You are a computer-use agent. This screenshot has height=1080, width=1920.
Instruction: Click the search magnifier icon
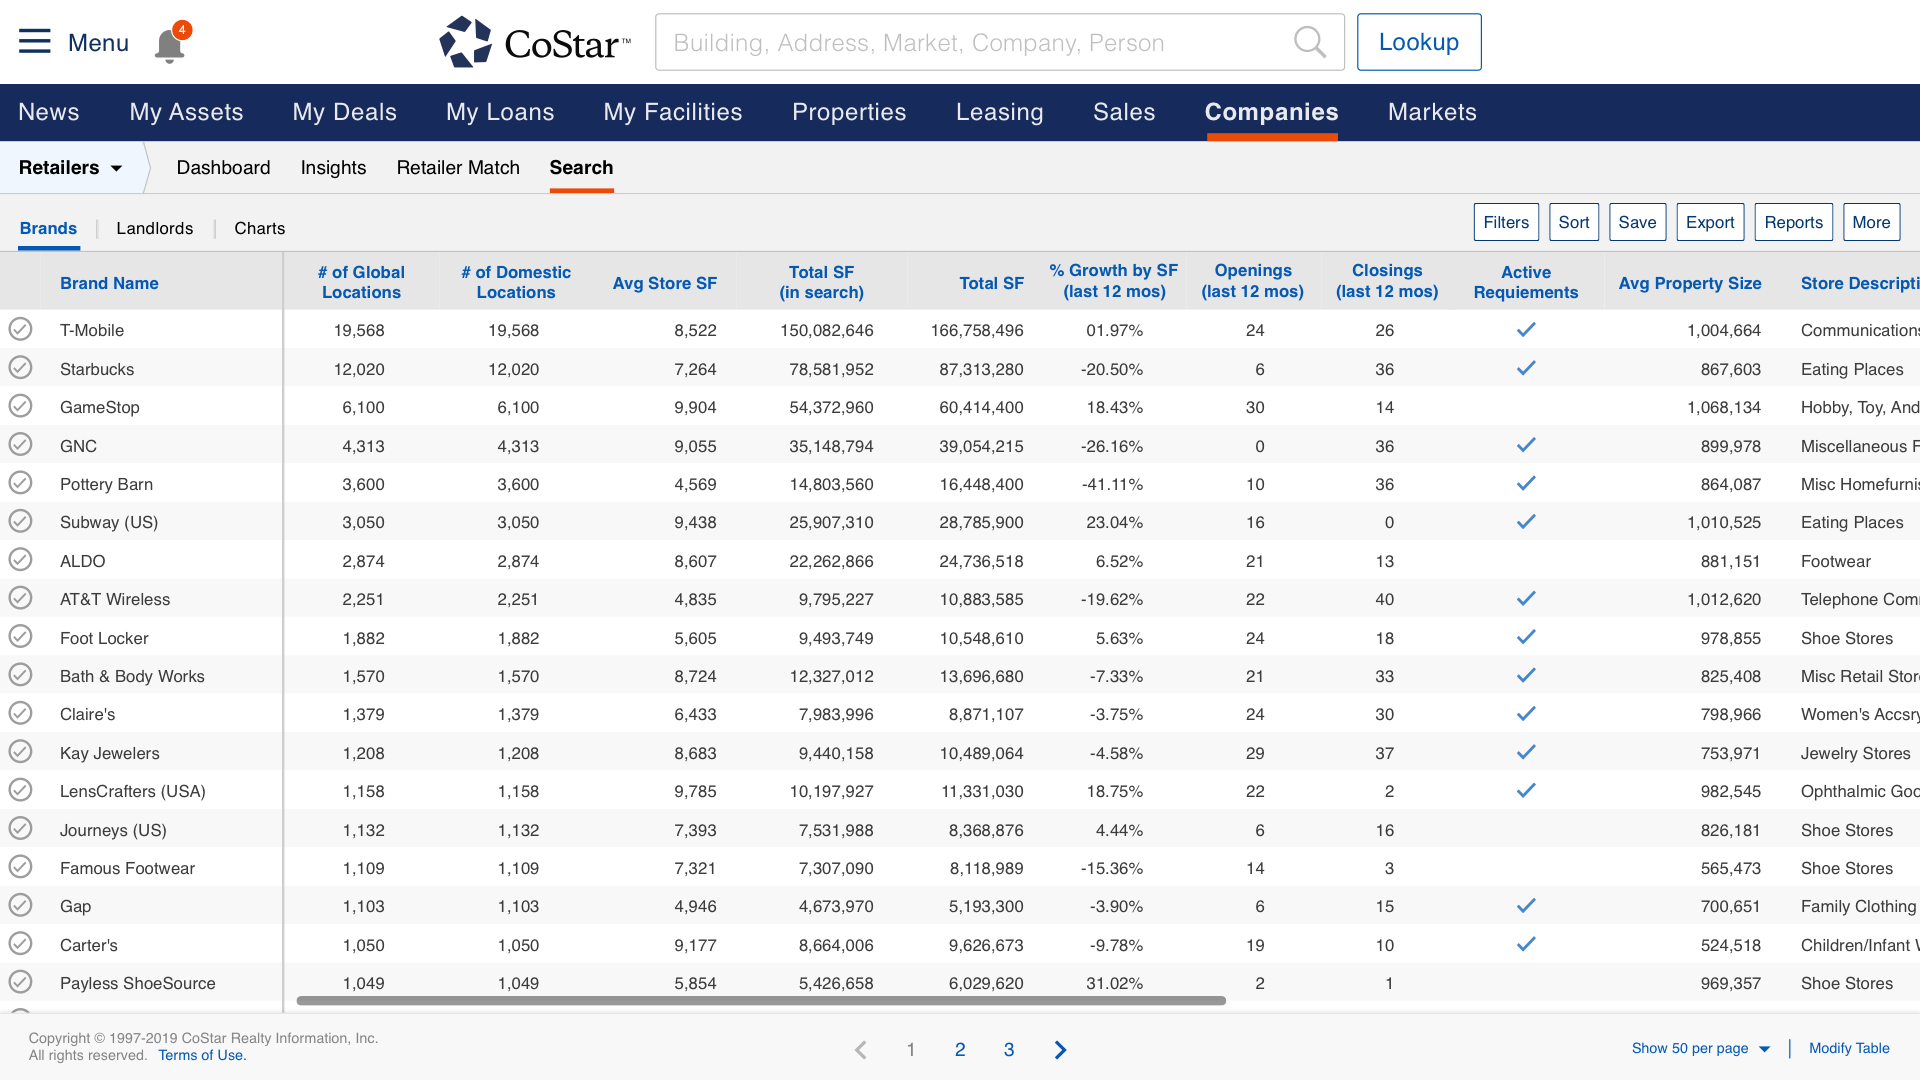point(1309,42)
